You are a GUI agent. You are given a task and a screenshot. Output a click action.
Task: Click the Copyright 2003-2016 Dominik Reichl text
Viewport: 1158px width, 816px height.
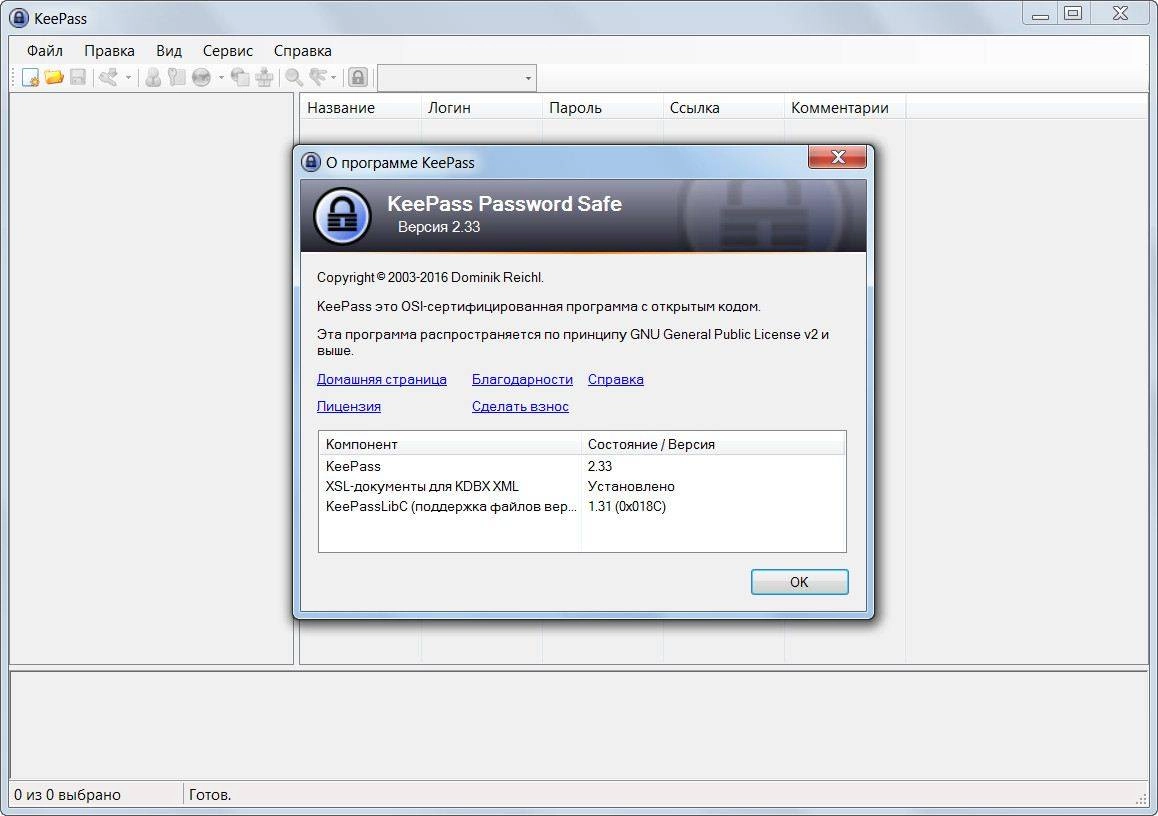pos(430,278)
